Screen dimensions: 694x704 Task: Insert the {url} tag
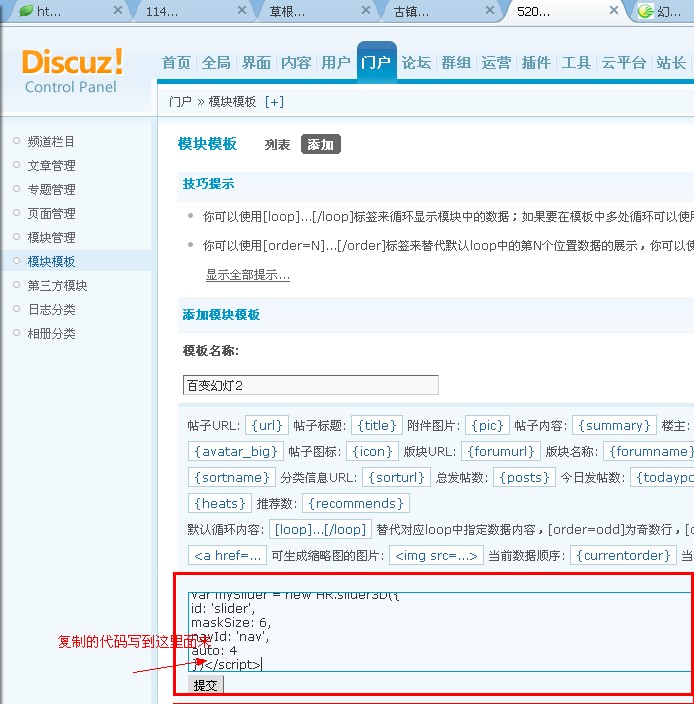click(x=267, y=425)
